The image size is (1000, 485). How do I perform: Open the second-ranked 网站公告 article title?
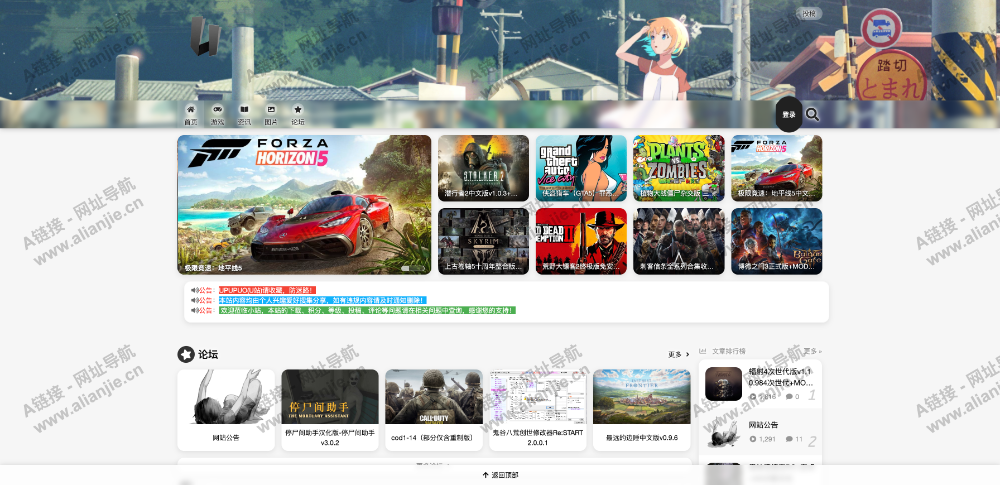pyautogui.click(x=763, y=425)
